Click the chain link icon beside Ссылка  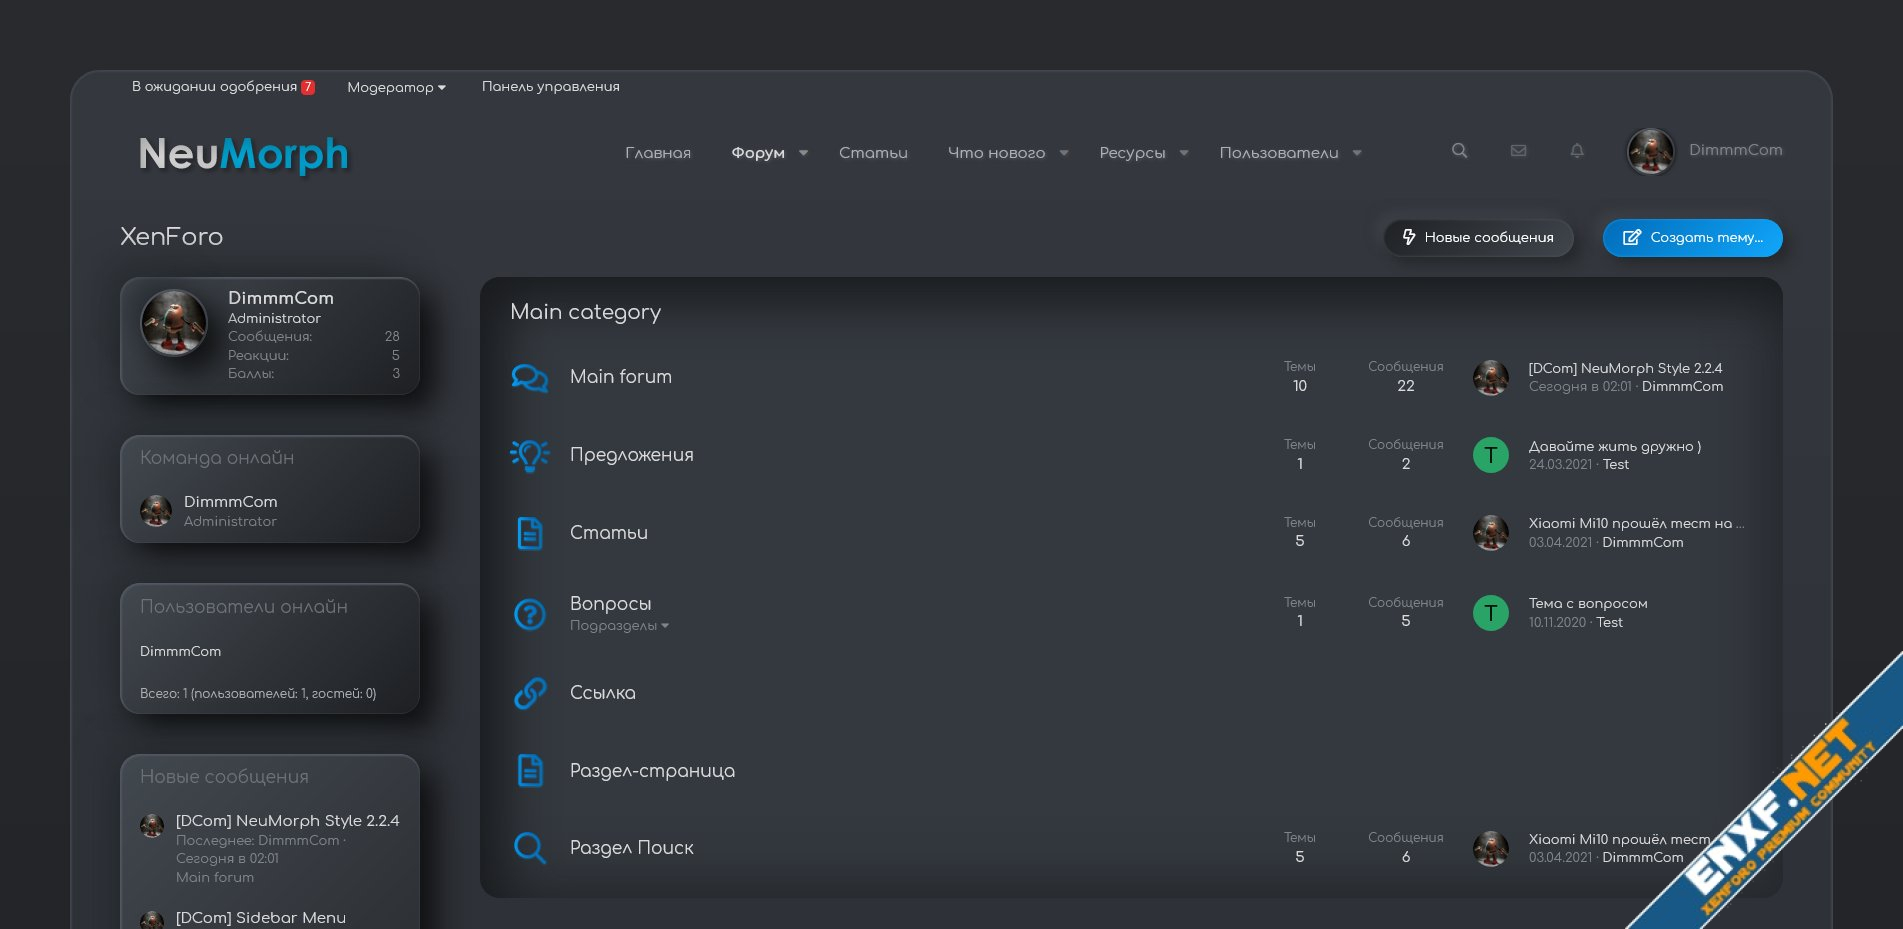[529, 693]
